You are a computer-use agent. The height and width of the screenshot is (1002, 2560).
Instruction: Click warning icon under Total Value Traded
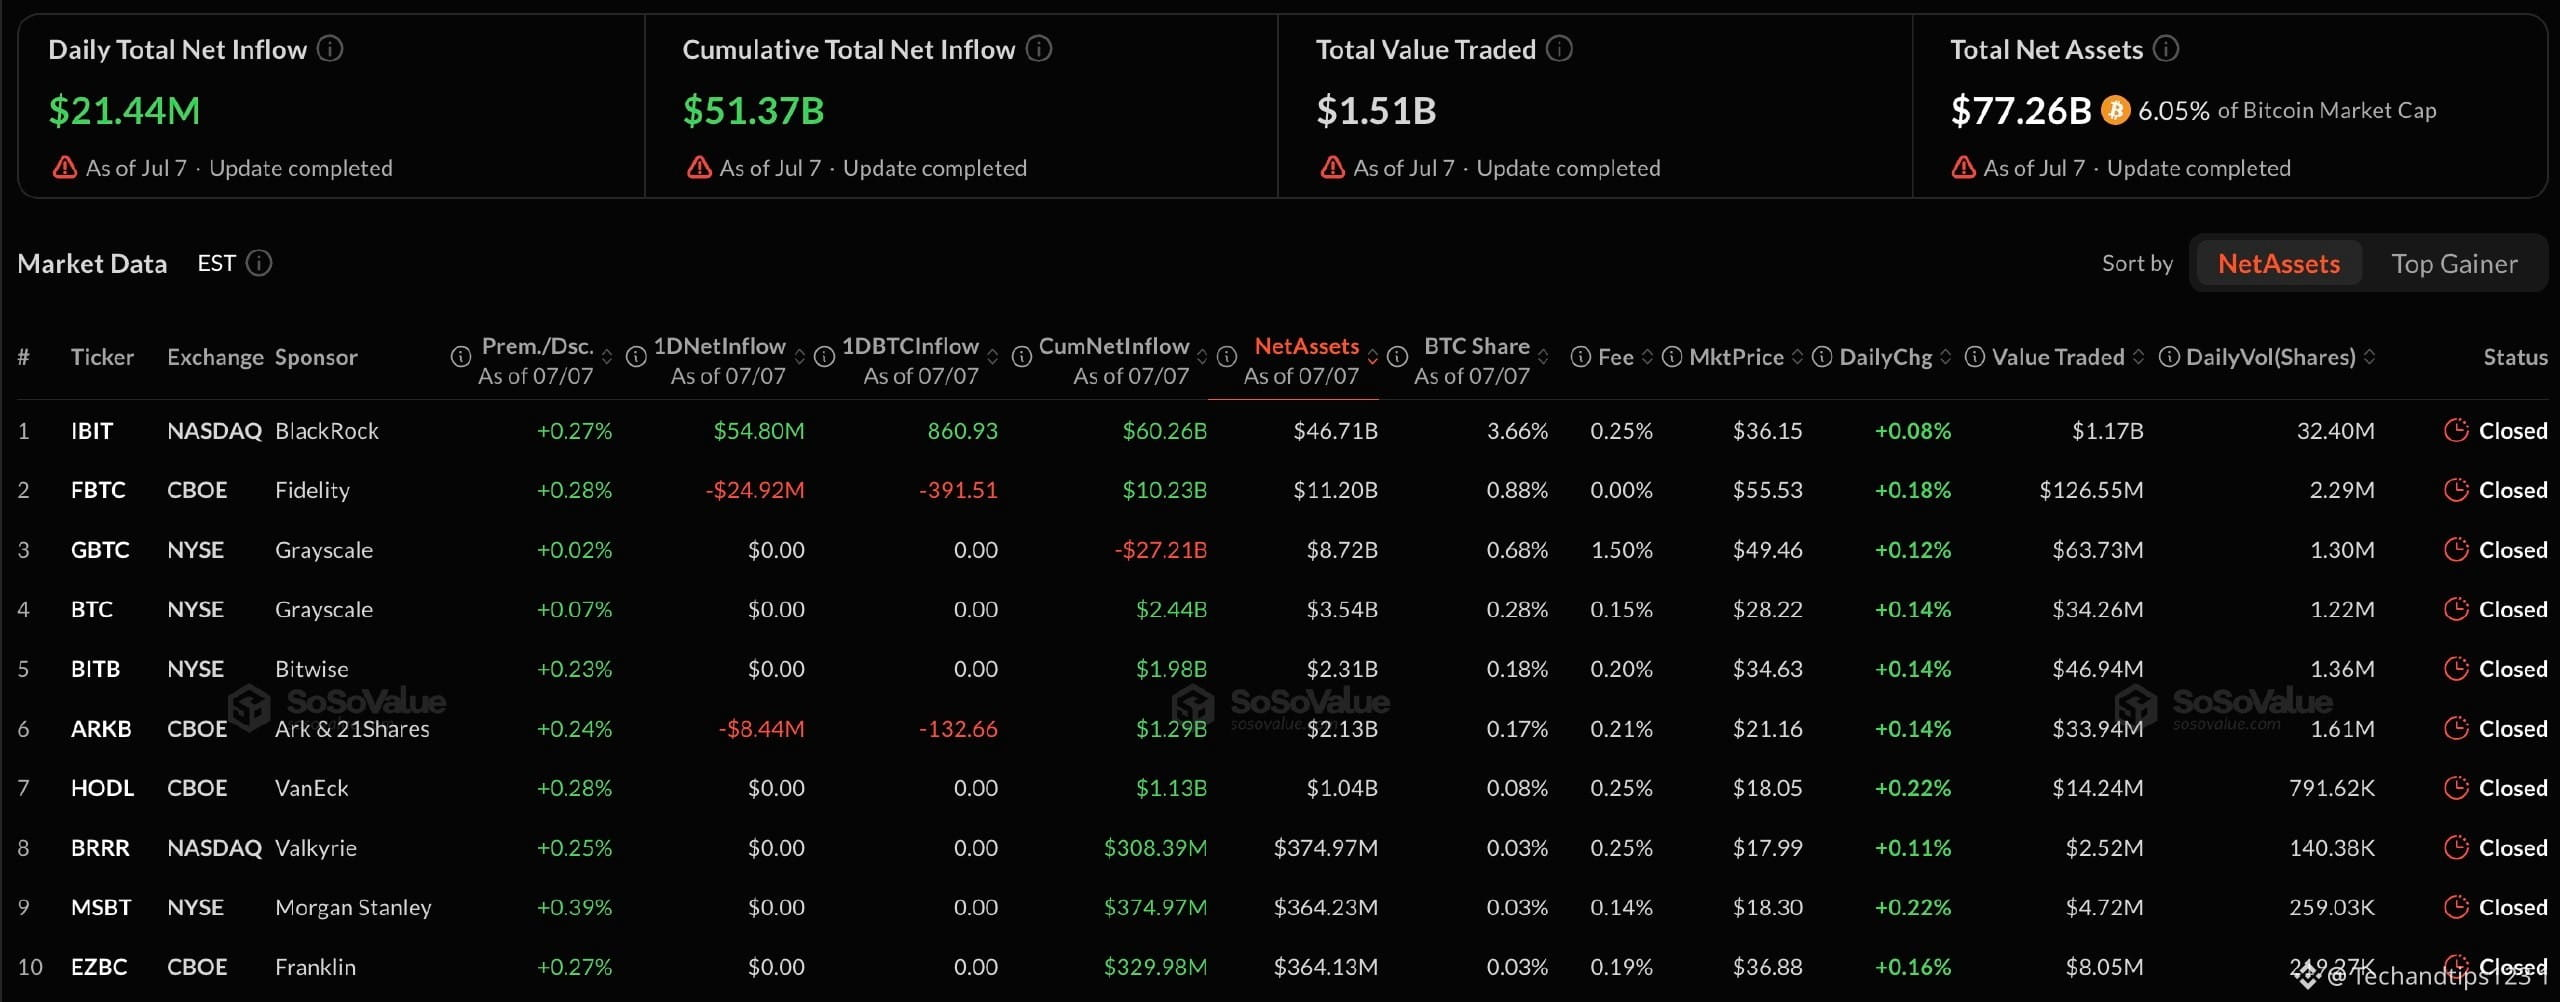1333,167
